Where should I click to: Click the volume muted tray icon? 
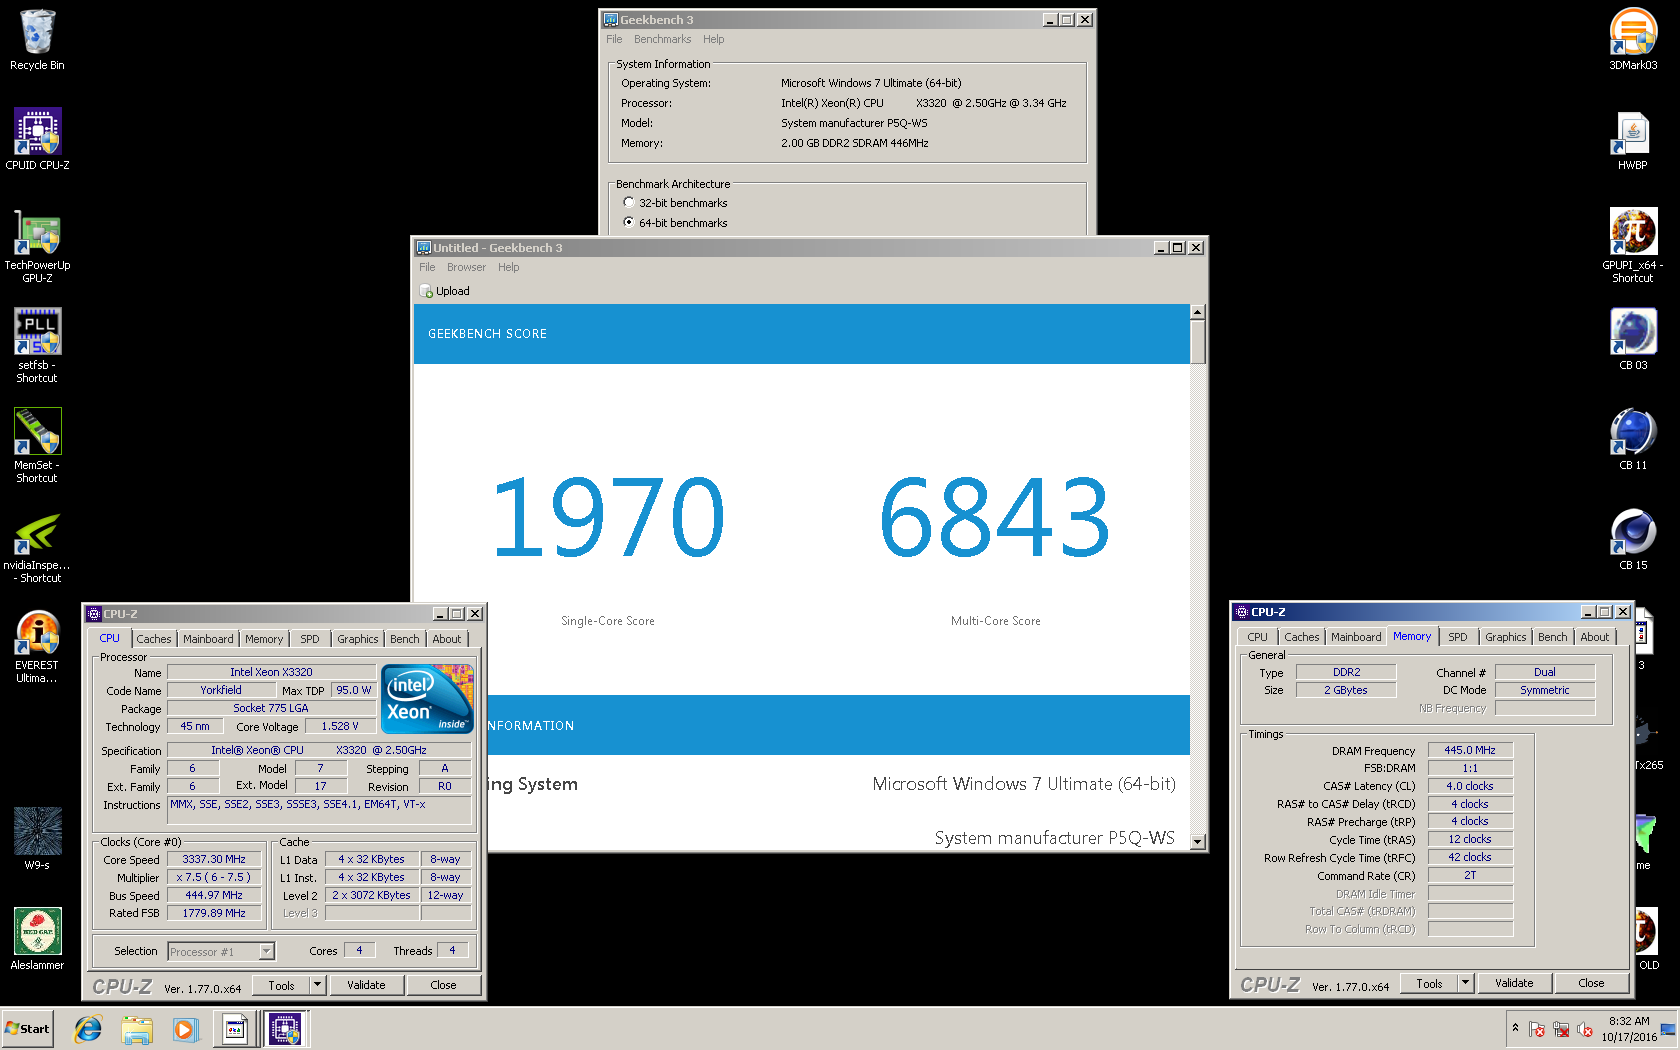point(1585,1029)
